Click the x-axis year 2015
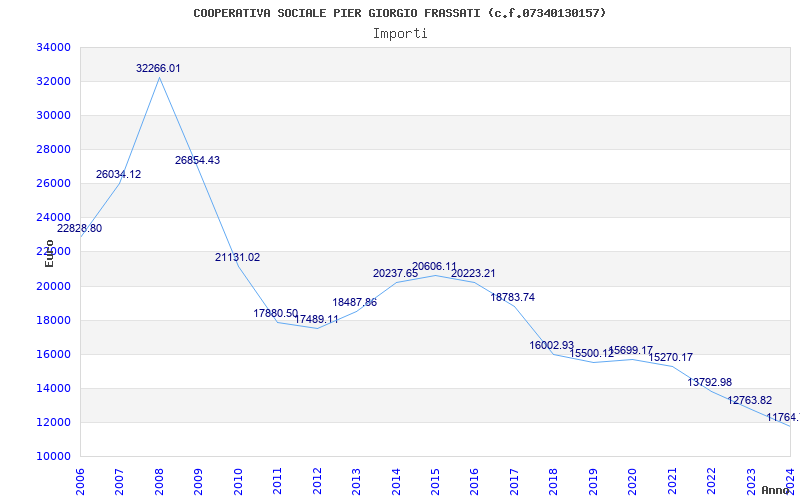The width and height of the screenshot is (800, 500). click(435, 481)
